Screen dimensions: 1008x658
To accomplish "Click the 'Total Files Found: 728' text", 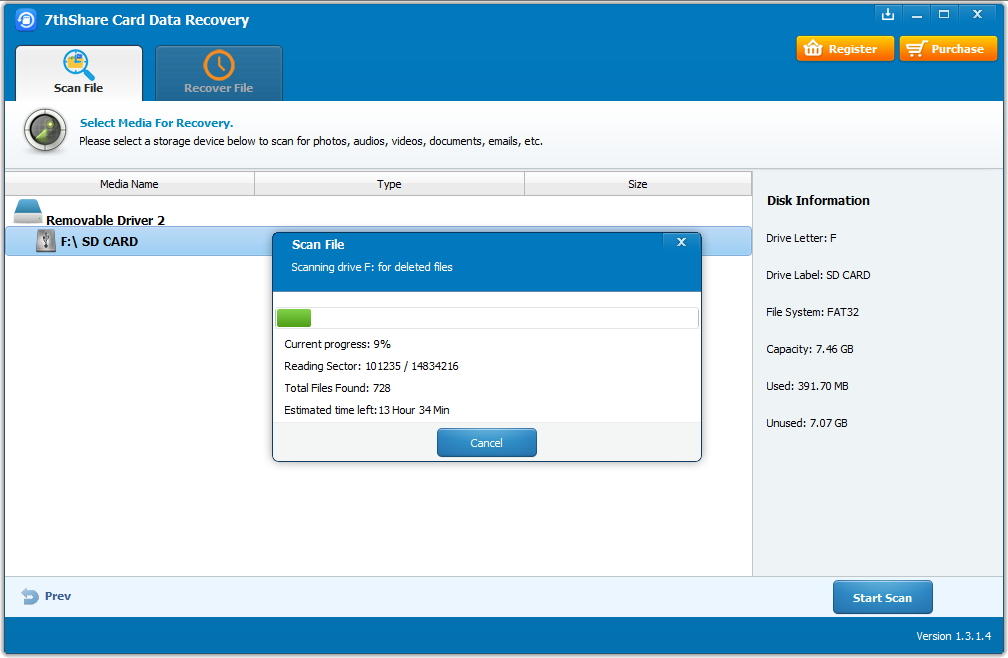I will point(338,388).
